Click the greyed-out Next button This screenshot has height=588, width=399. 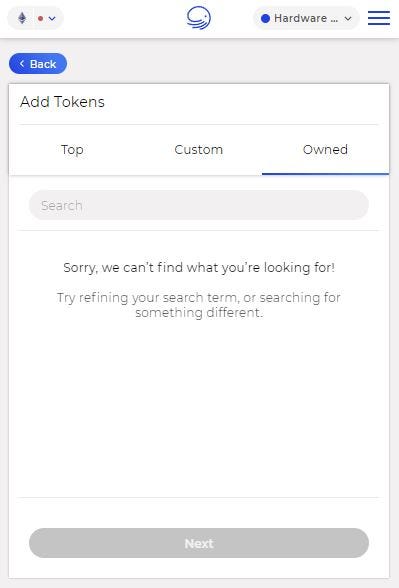coord(199,543)
